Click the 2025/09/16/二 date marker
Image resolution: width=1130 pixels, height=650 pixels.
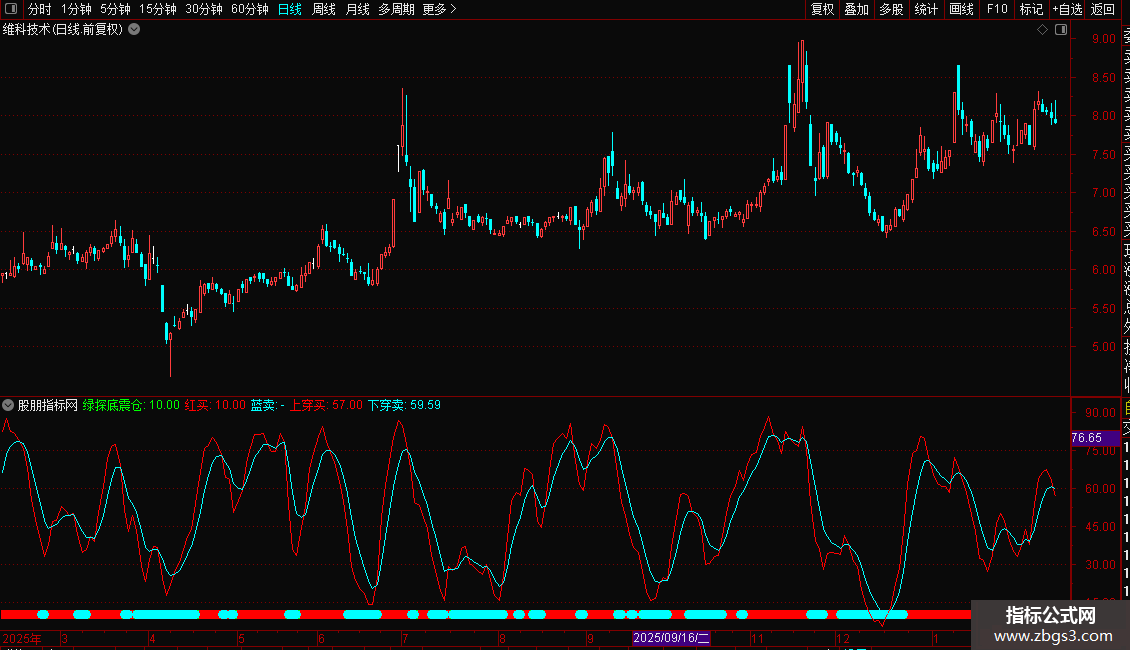[671, 638]
